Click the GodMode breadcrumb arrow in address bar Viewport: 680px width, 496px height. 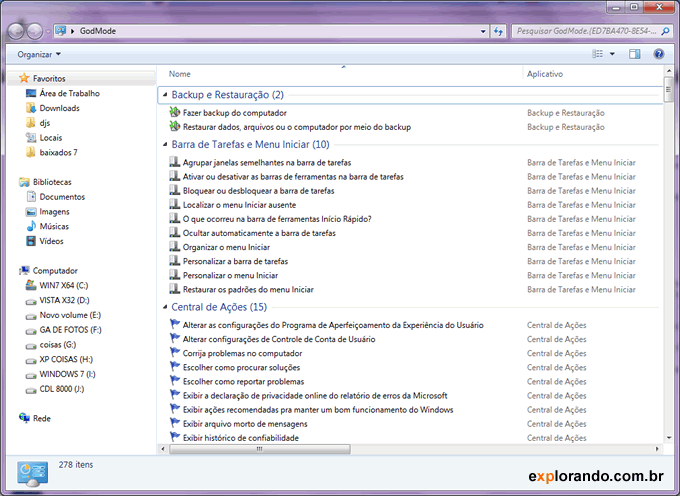[72, 31]
